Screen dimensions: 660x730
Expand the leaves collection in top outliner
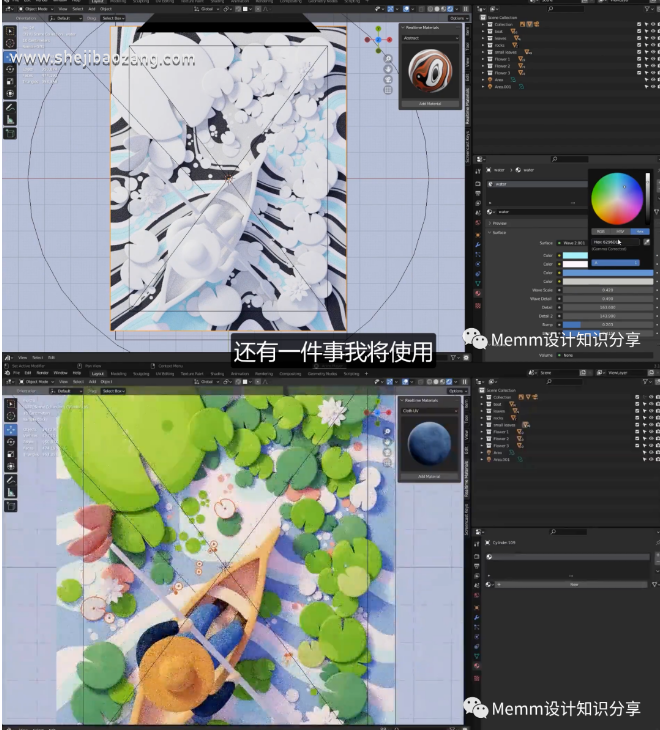click(484, 38)
